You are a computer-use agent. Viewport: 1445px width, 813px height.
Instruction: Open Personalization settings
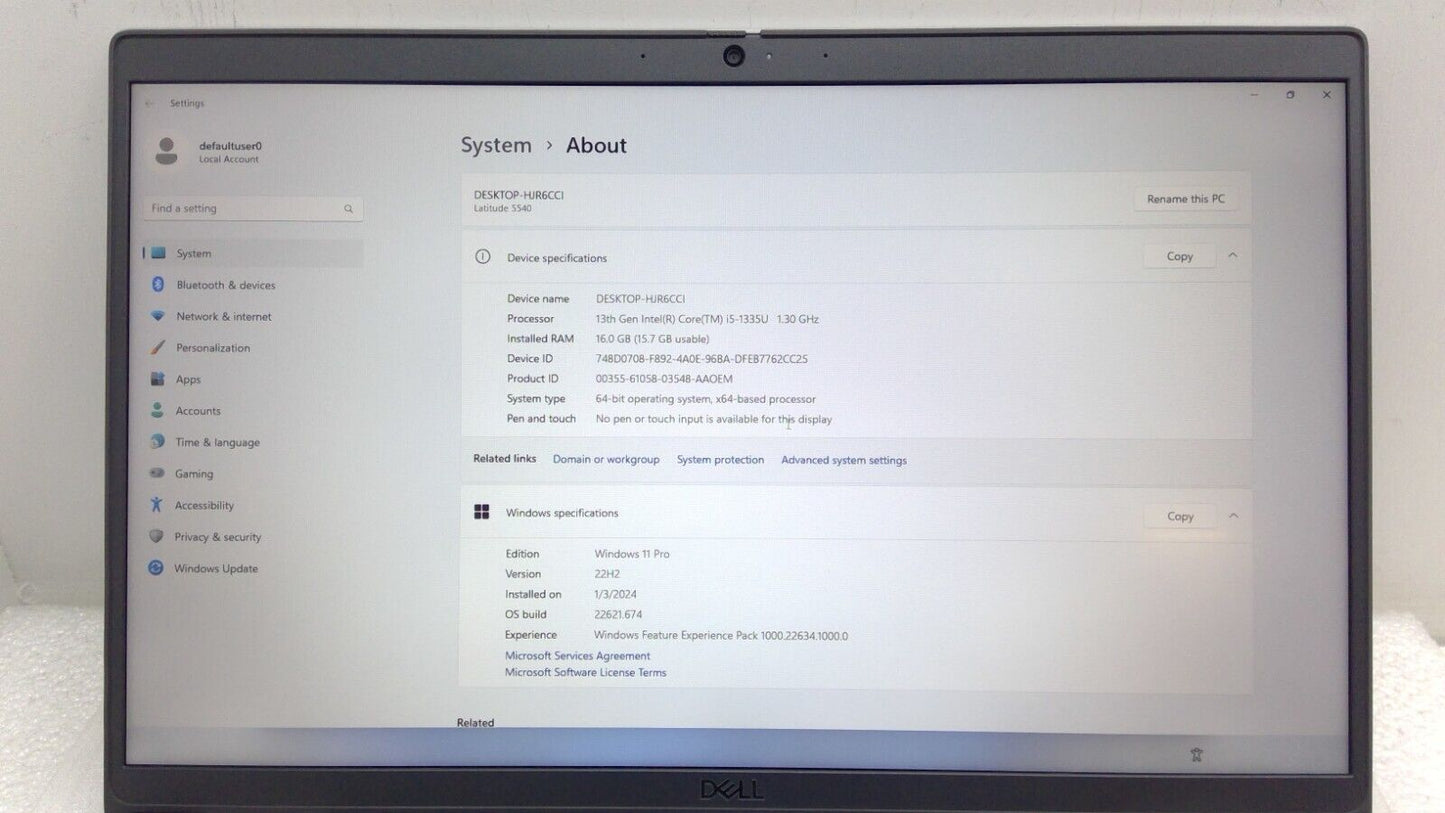pyautogui.click(x=253, y=348)
